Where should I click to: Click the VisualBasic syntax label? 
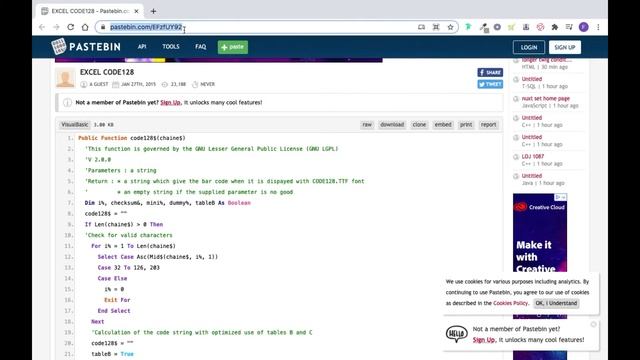(x=74, y=124)
